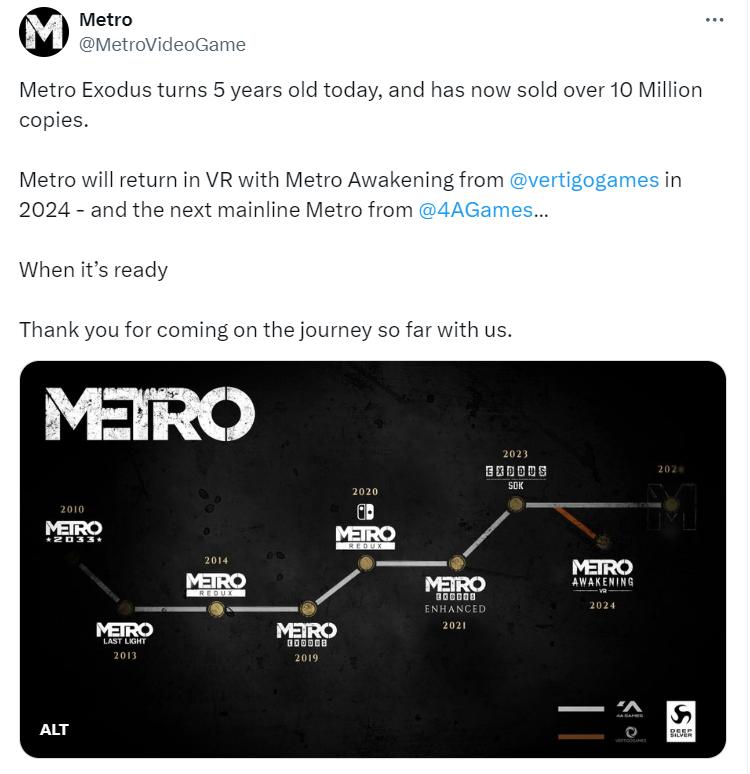Click the Metro account display name

[105, 20]
